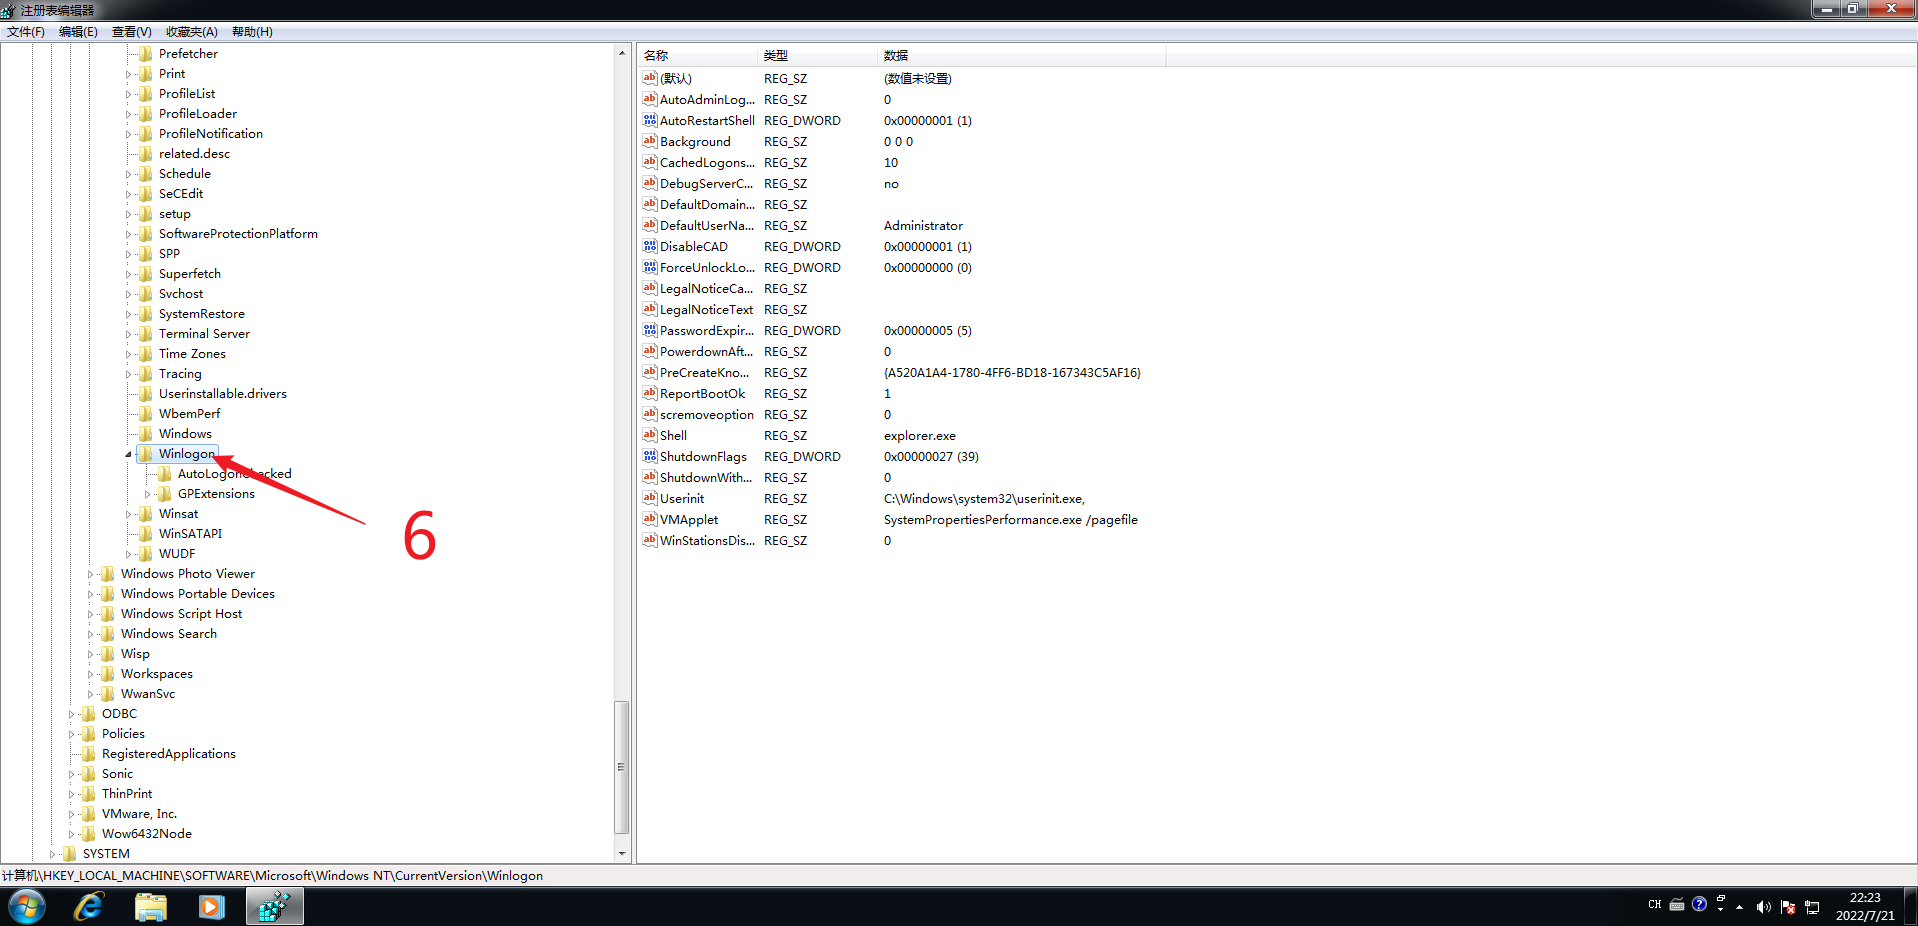Click the Windows Search folder icon

pos(108,634)
